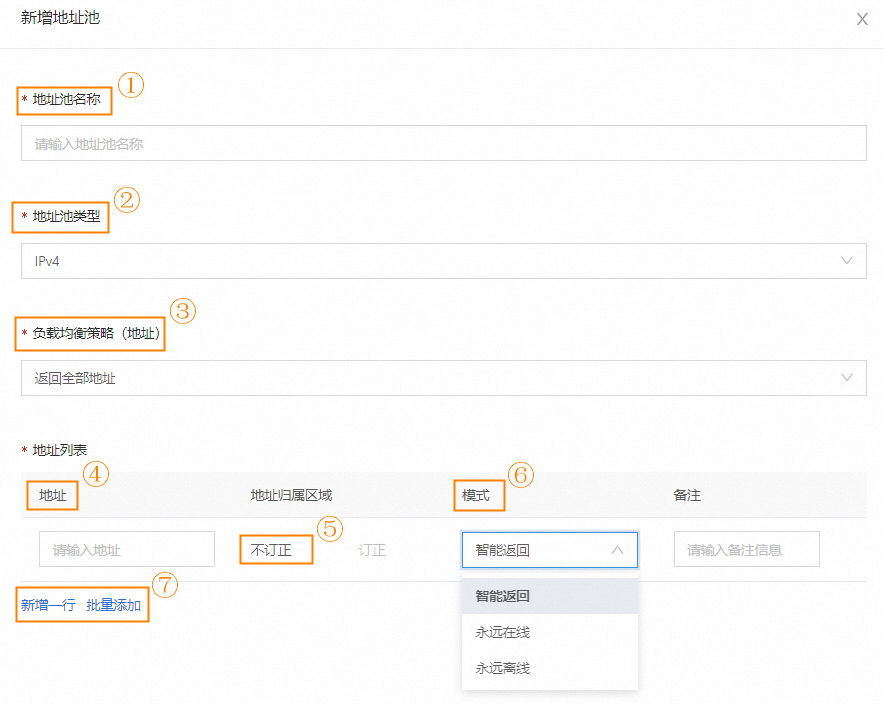Click the down chevron in IPv4 selector

[847, 261]
